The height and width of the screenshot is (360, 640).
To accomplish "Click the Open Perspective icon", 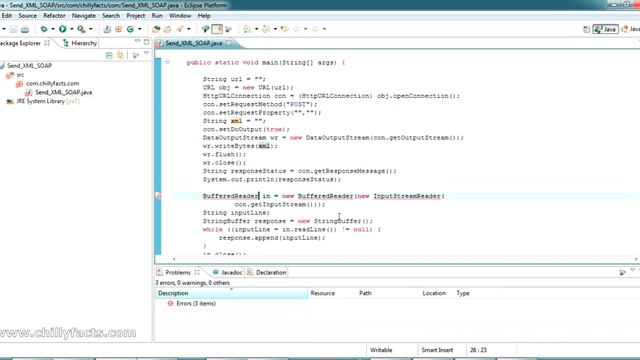I will pyautogui.click(x=586, y=29).
